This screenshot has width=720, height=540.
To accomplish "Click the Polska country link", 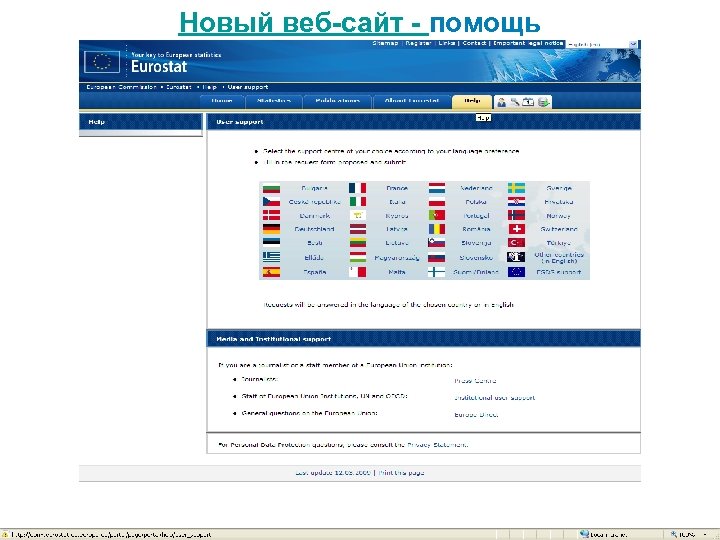I will point(476,202).
